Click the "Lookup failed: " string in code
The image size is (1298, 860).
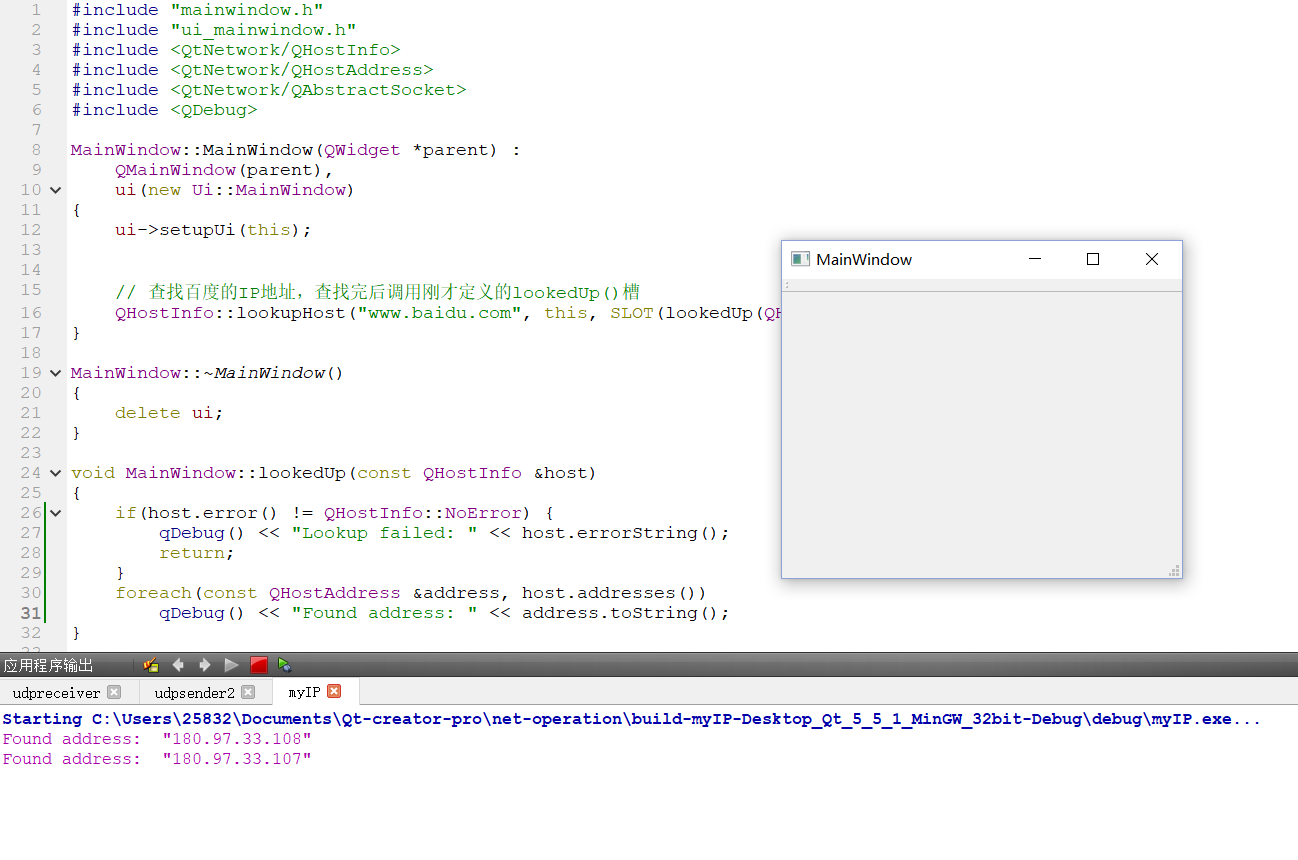coord(384,533)
